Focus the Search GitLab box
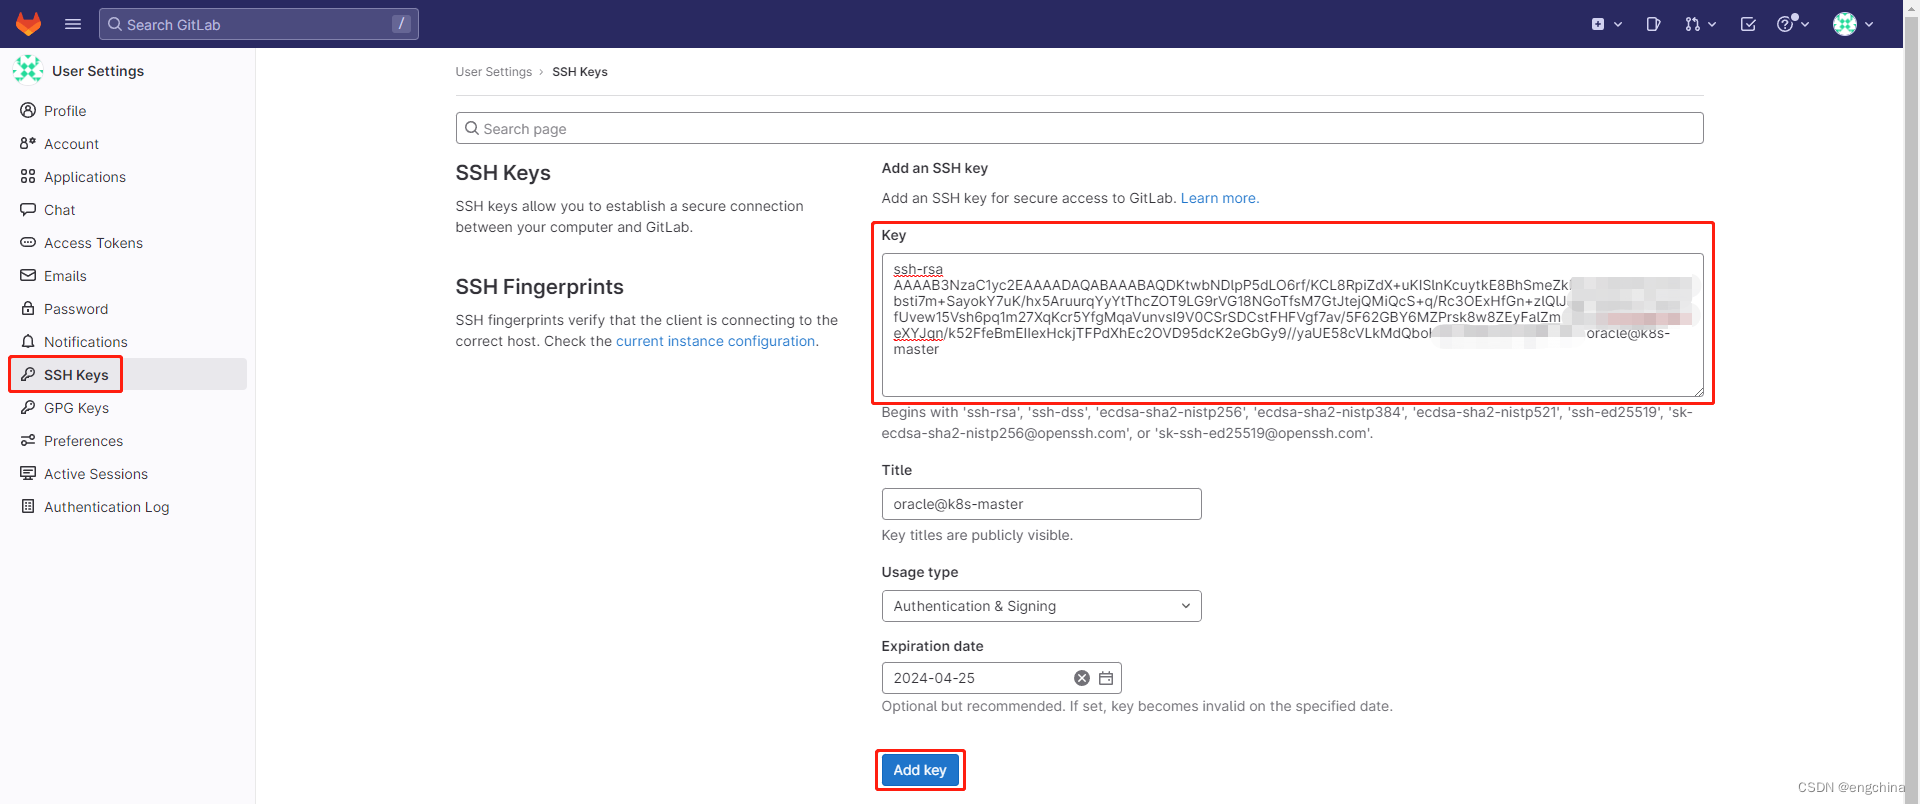This screenshot has width=1920, height=804. pyautogui.click(x=258, y=24)
